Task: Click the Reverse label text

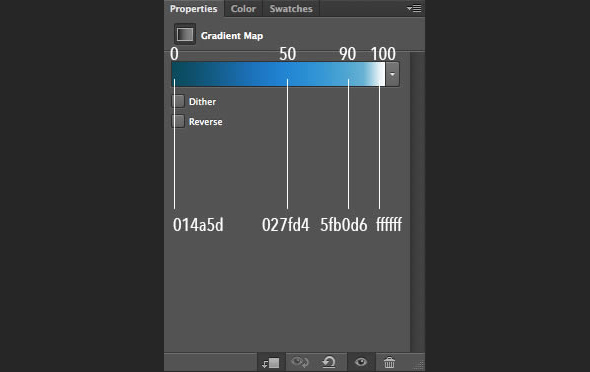Action: (205, 122)
